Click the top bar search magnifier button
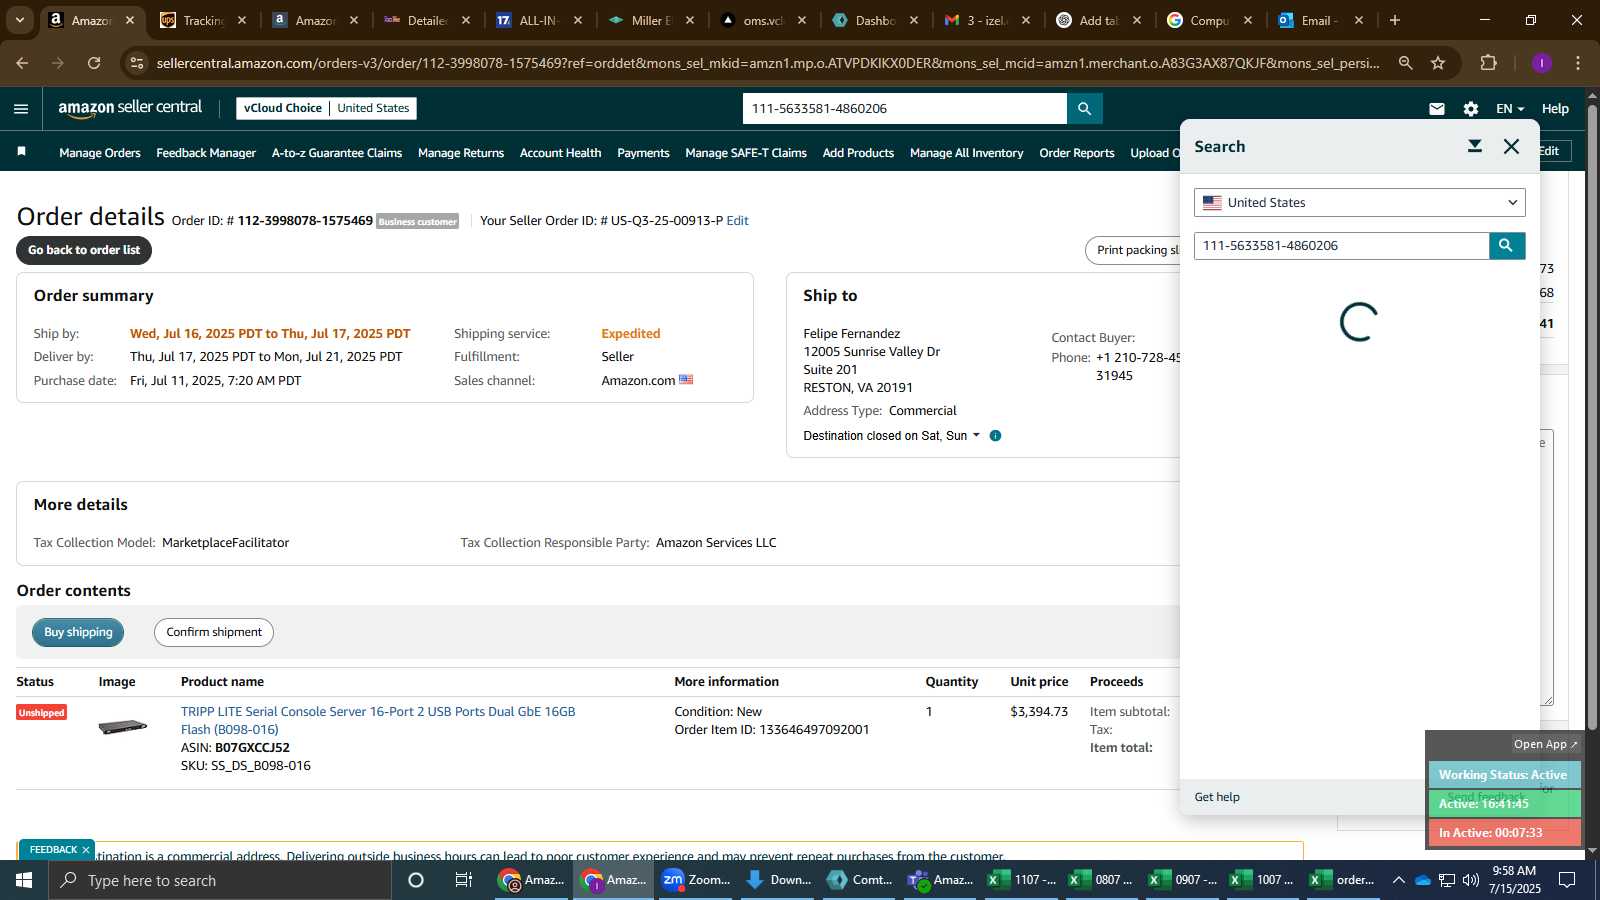 coord(1085,108)
